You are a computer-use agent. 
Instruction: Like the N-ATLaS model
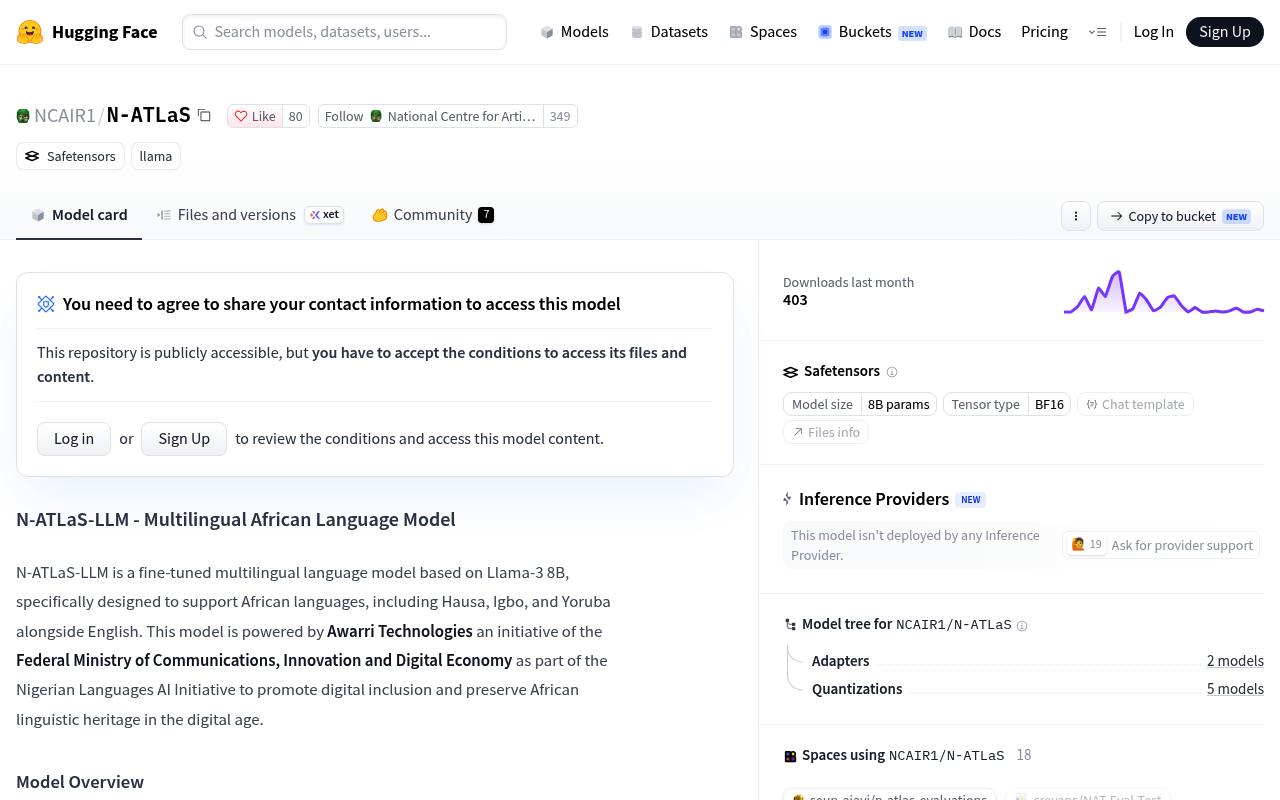tap(255, 116)
